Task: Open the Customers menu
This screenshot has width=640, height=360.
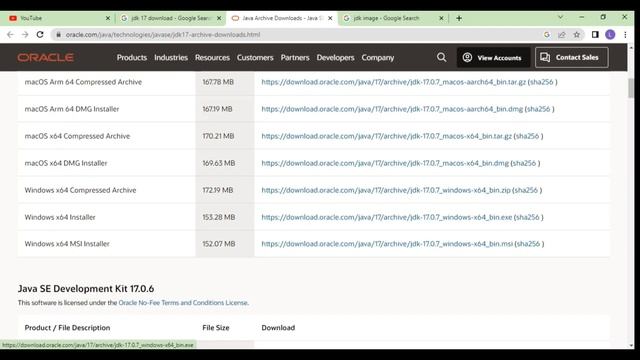Action: (x=255, y=58)
